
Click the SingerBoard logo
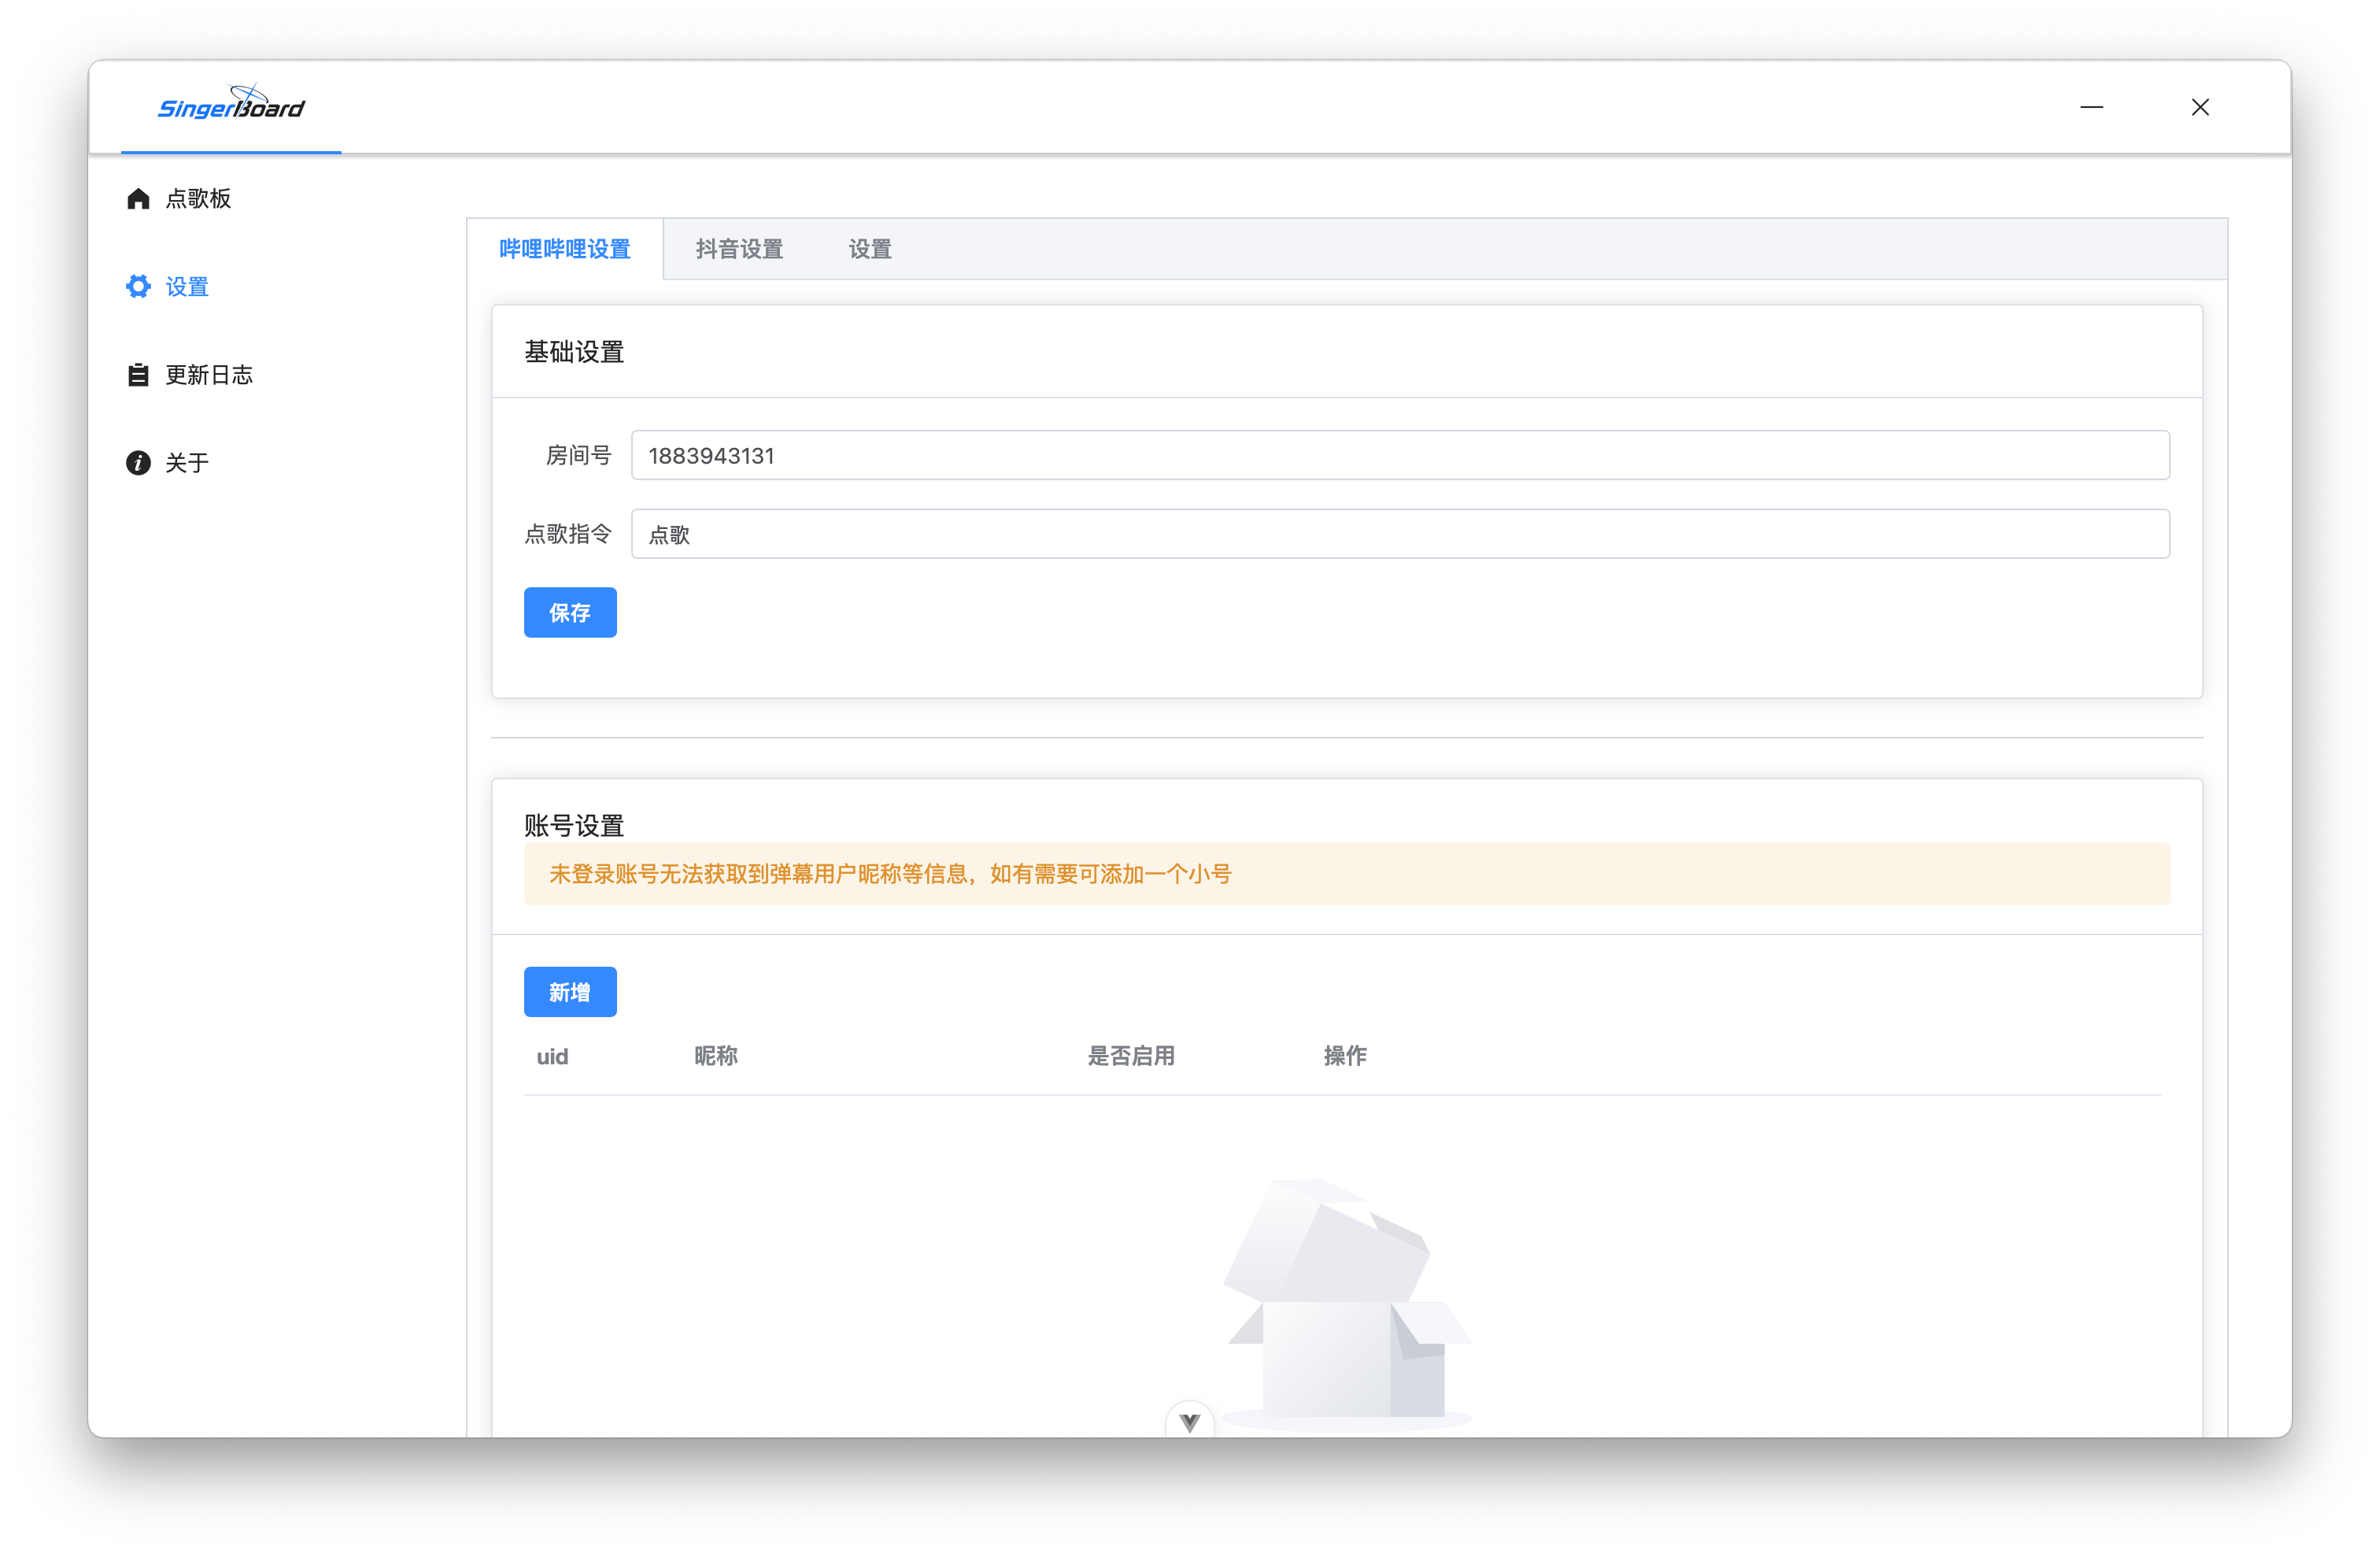(231, 105)
